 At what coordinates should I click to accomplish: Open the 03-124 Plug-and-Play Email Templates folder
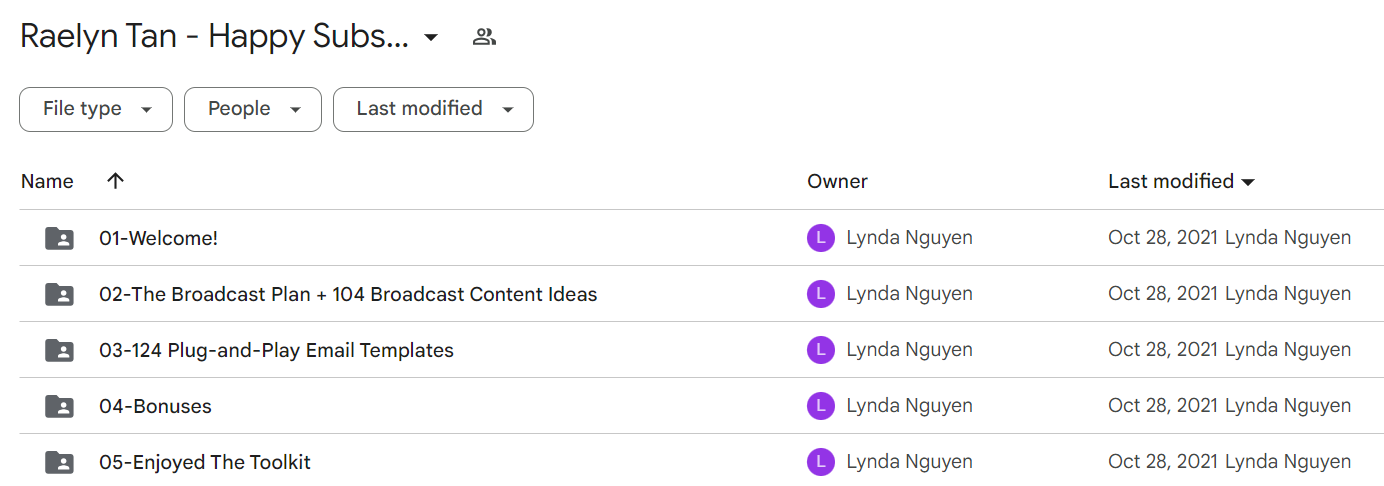[x=276, y=350]
